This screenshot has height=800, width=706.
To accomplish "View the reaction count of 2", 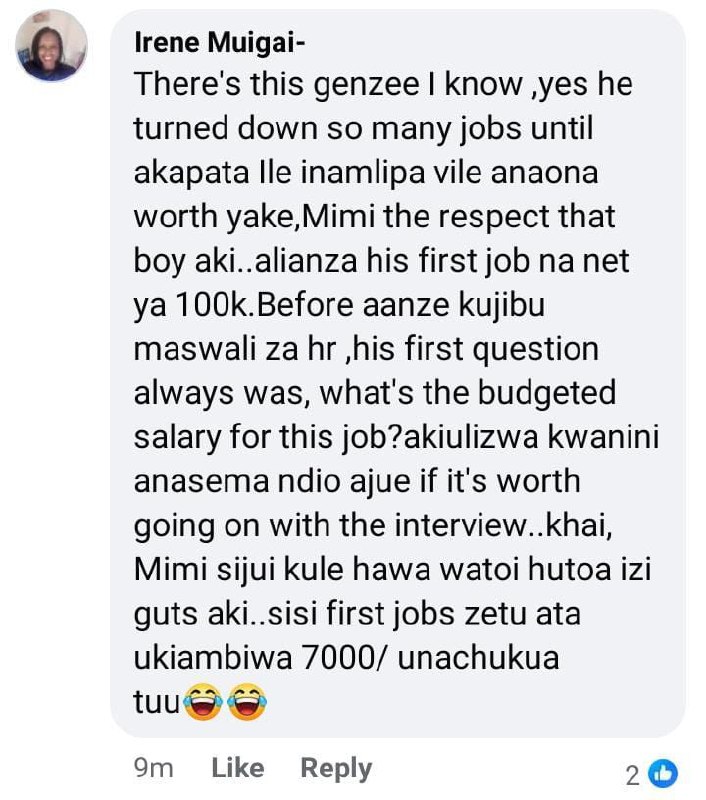I will pos(633,776).
